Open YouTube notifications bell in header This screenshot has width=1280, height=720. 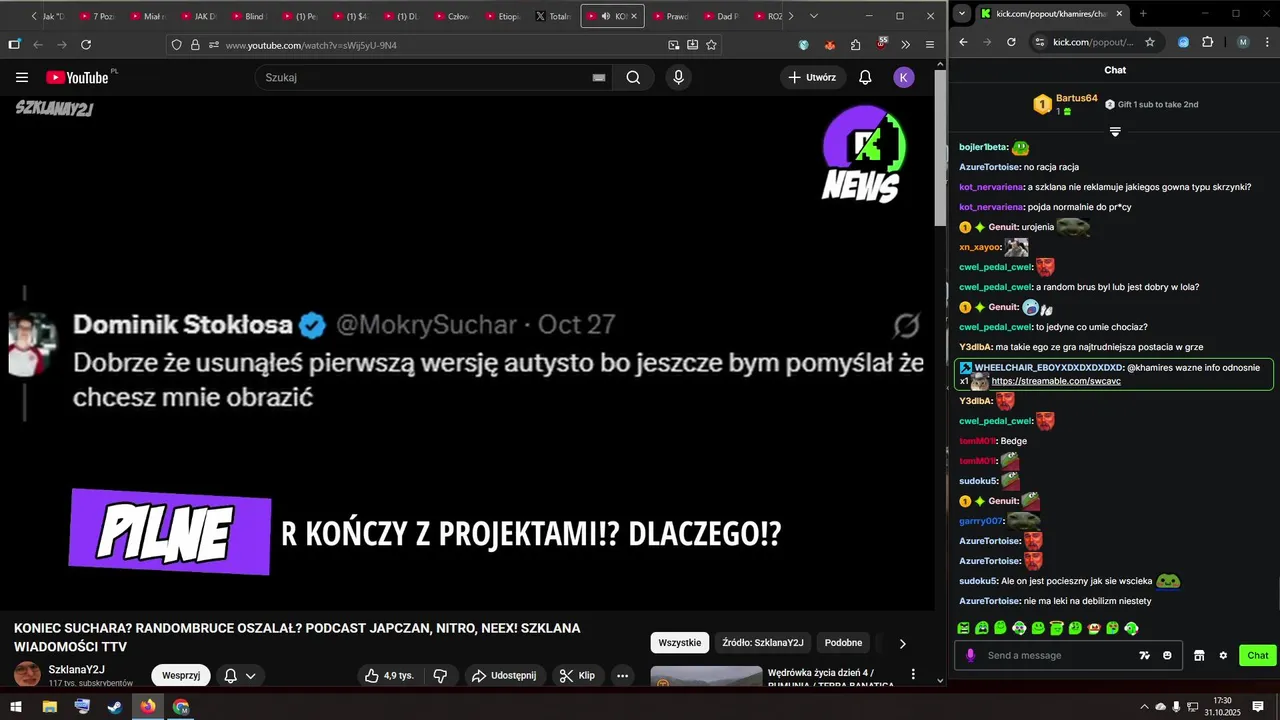pos(865,77)
